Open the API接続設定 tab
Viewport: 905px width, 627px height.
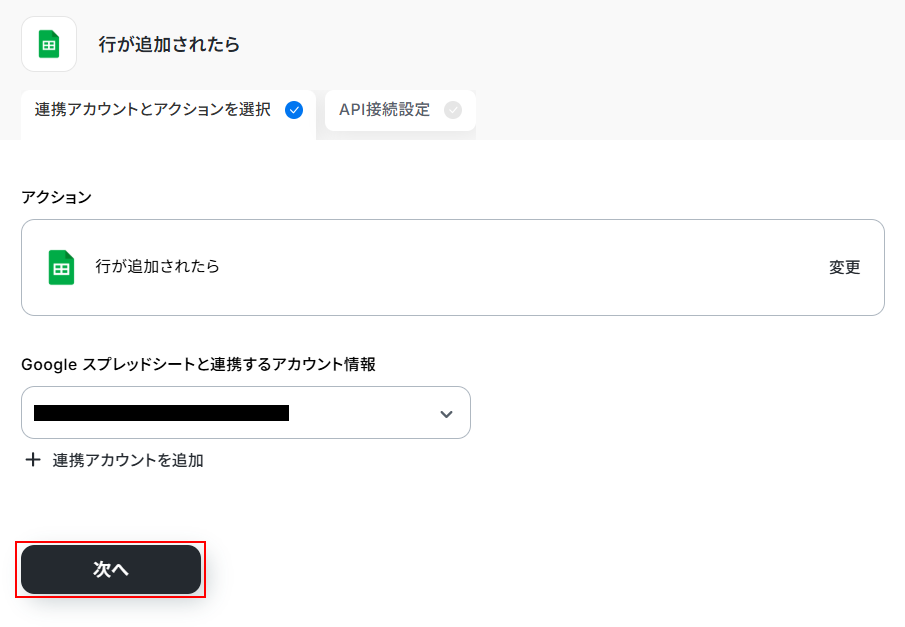384,110
